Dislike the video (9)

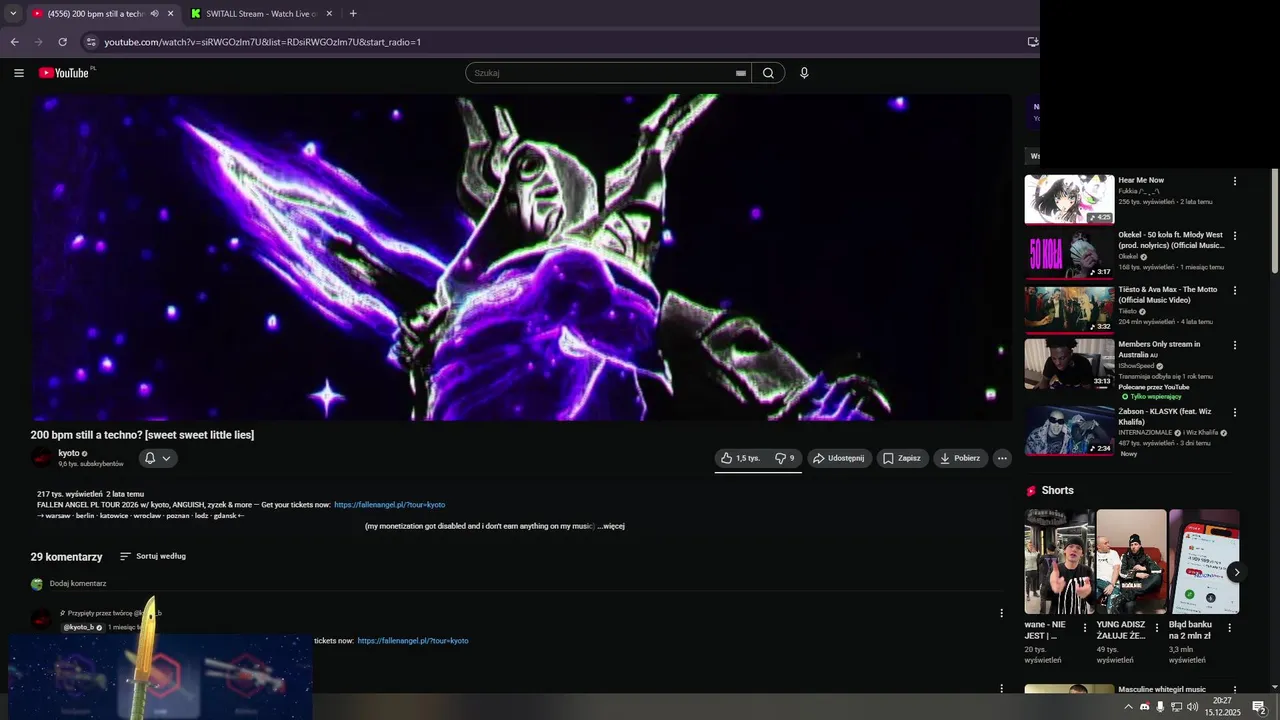pyautogui.click(x=785, y=458)
